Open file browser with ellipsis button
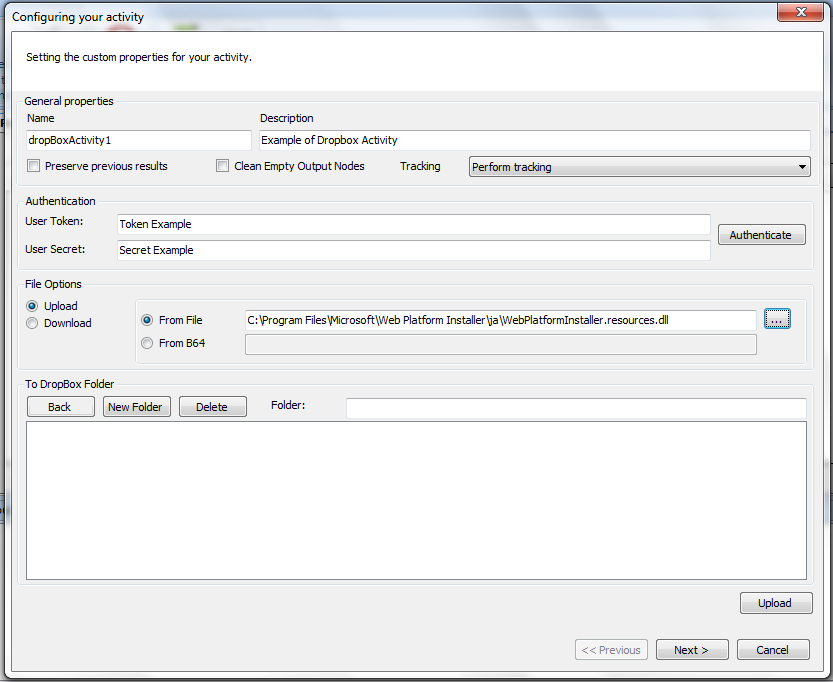This screenshot has height=682, width=833. click(777, 319)
